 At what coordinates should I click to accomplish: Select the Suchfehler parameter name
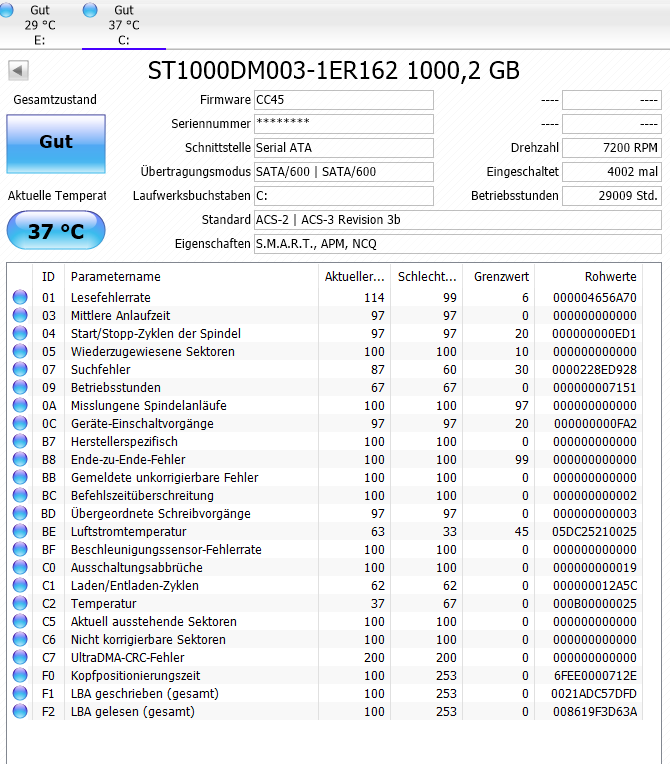[100, 370]
